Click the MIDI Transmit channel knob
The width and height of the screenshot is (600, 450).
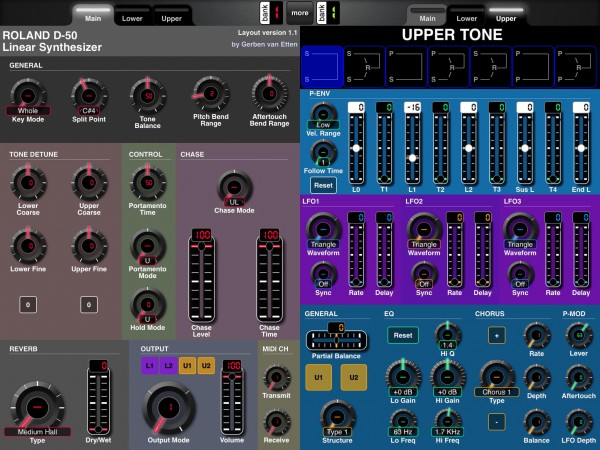[x=277, y=378]
